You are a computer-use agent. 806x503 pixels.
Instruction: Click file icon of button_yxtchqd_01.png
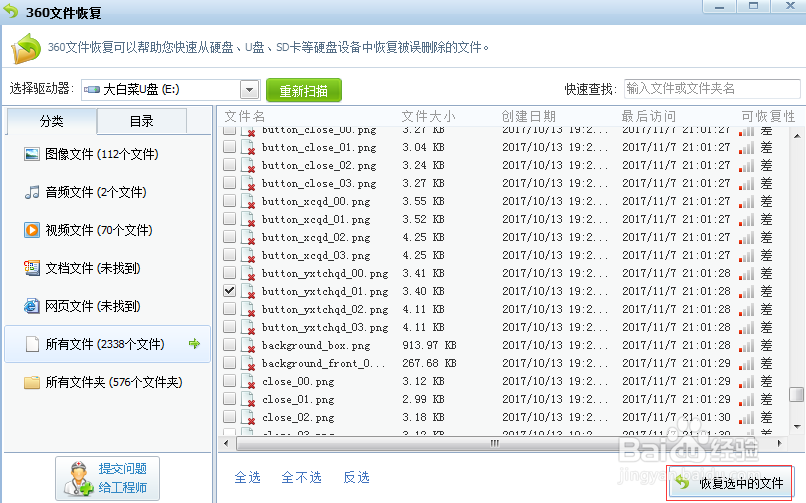coord(248,291)
